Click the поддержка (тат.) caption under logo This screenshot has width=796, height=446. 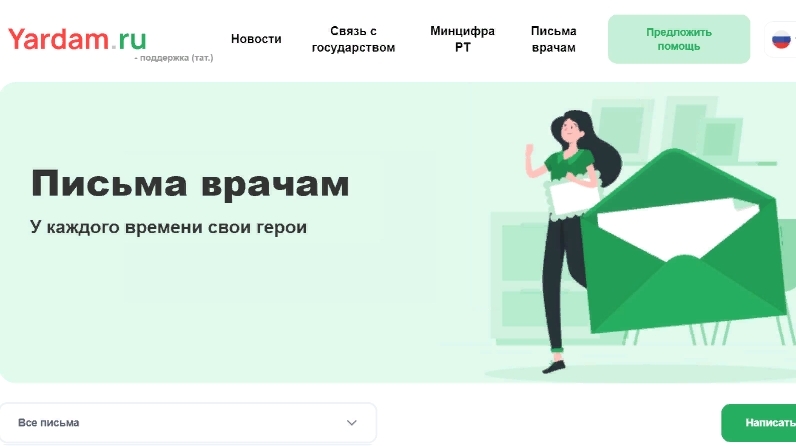[x=174, y=58]
